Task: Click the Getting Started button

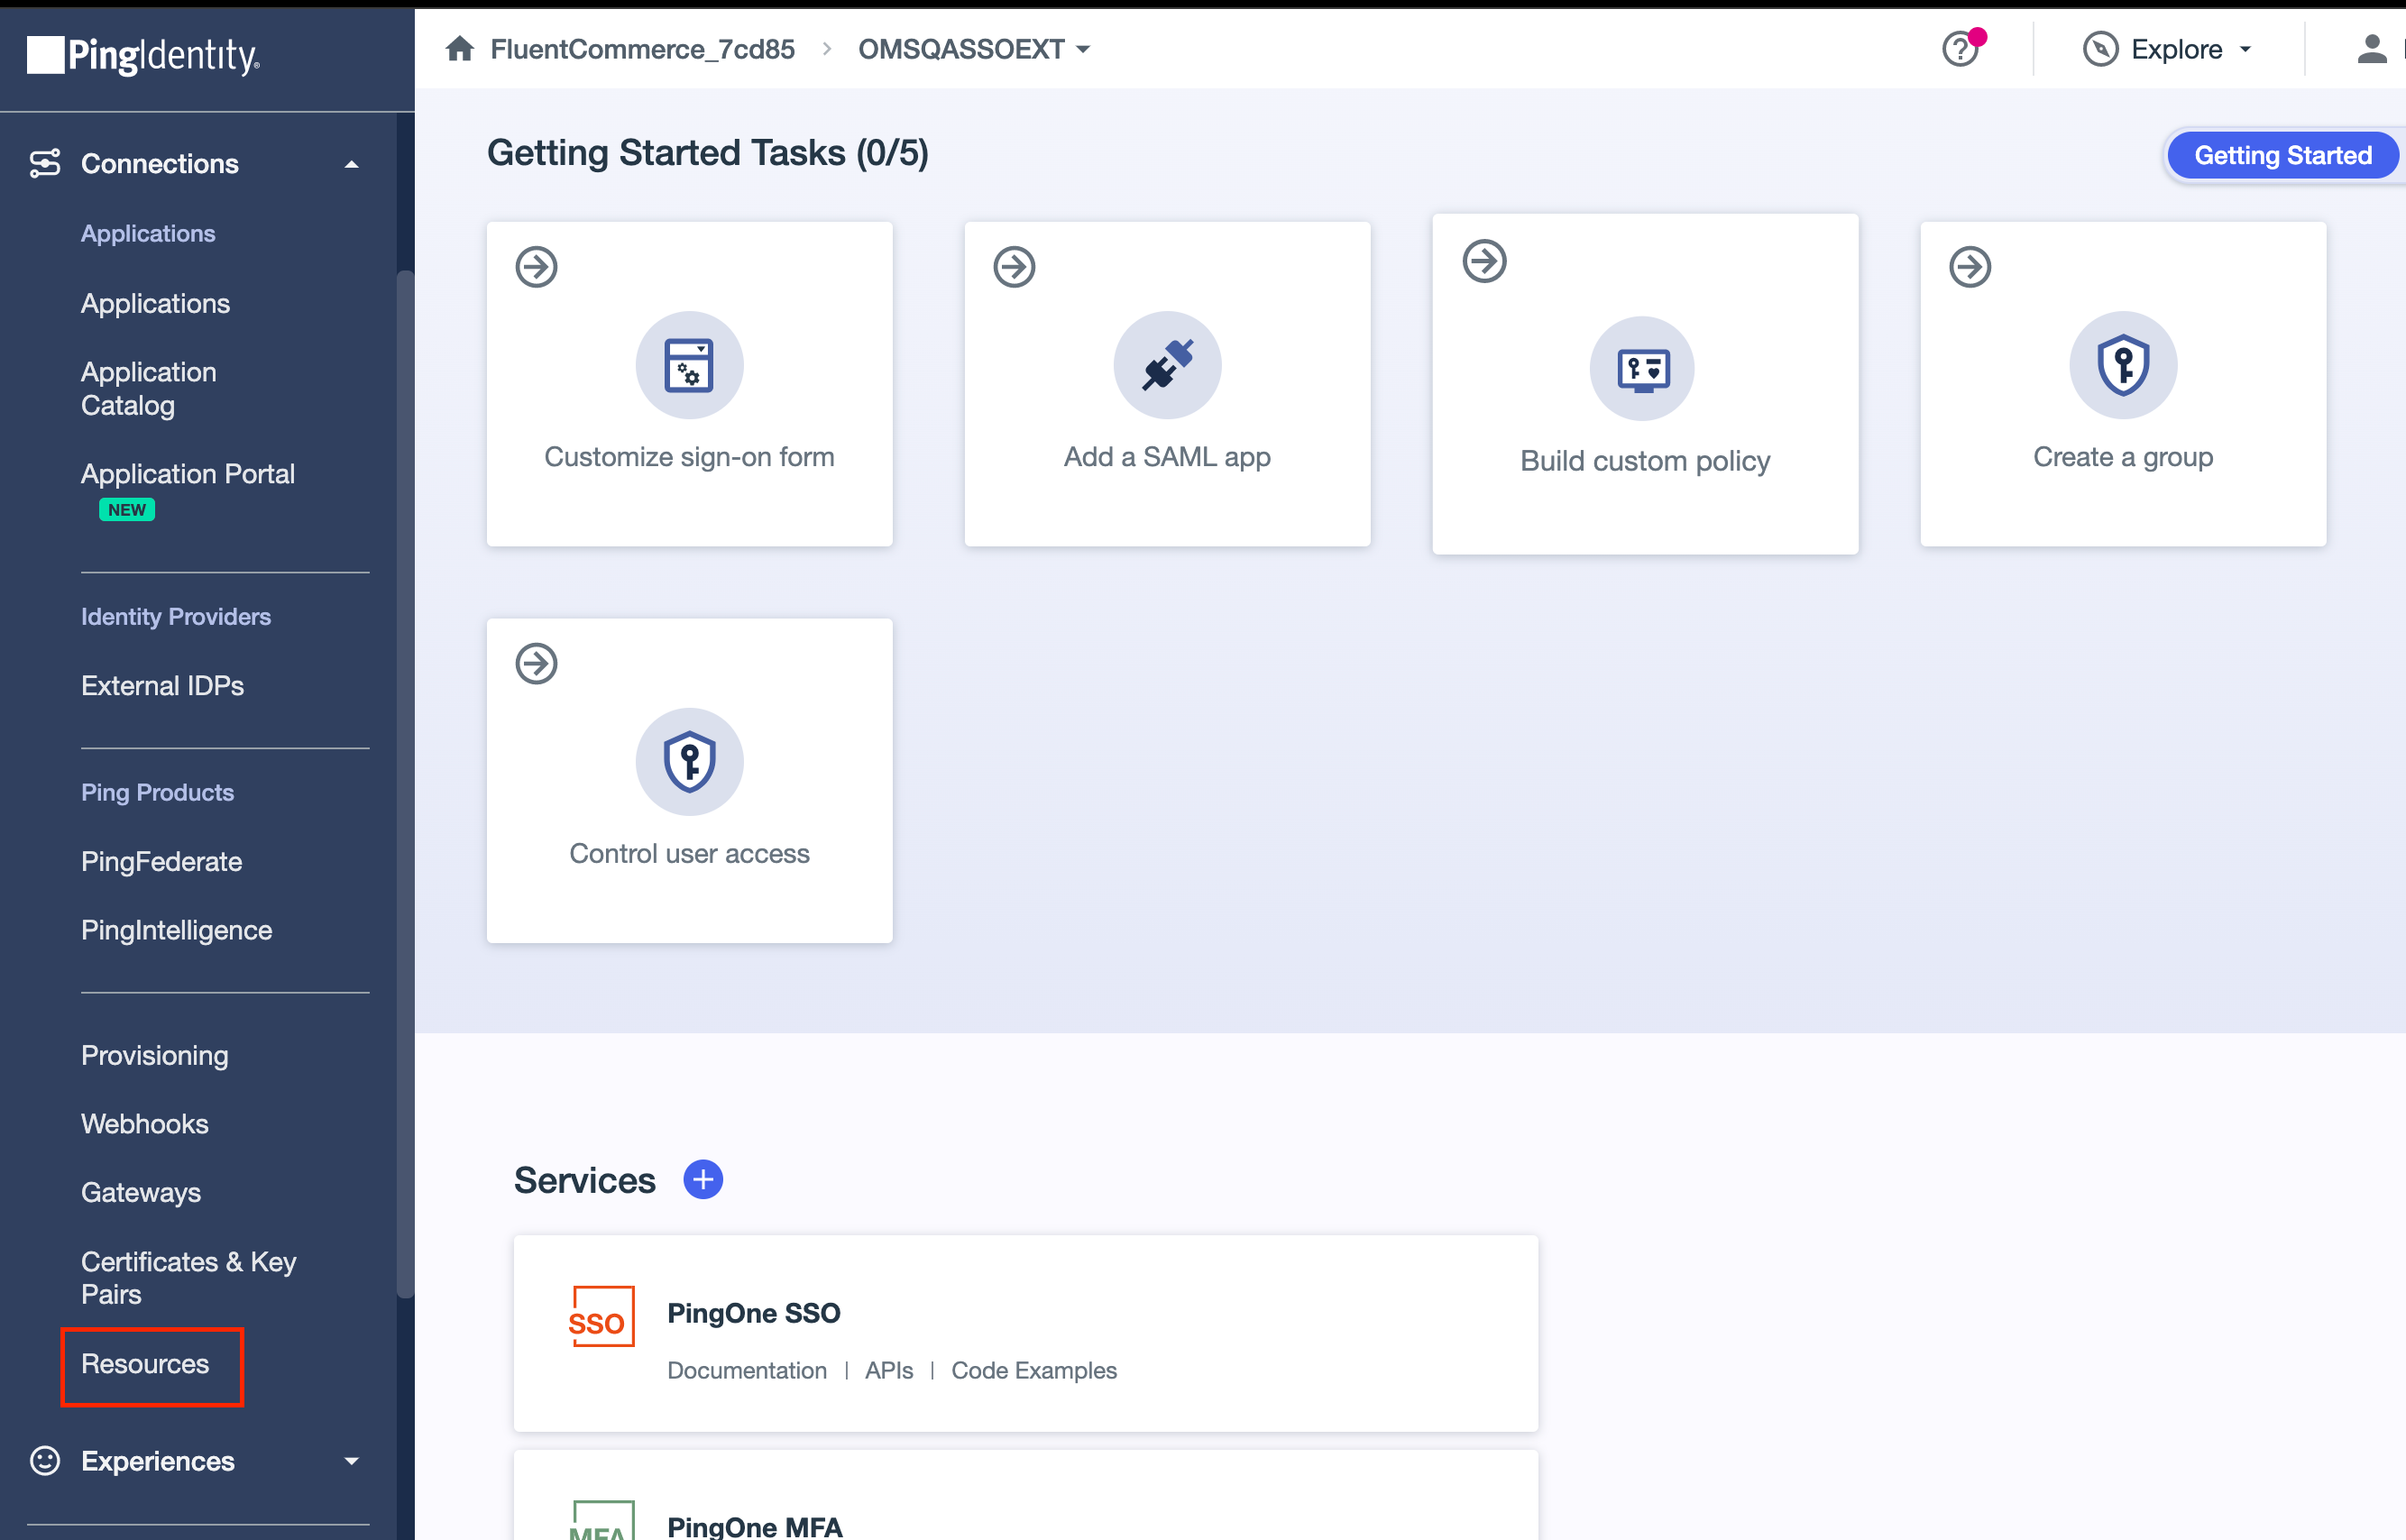Action: pyautogui.click(x=2282, y=155)
